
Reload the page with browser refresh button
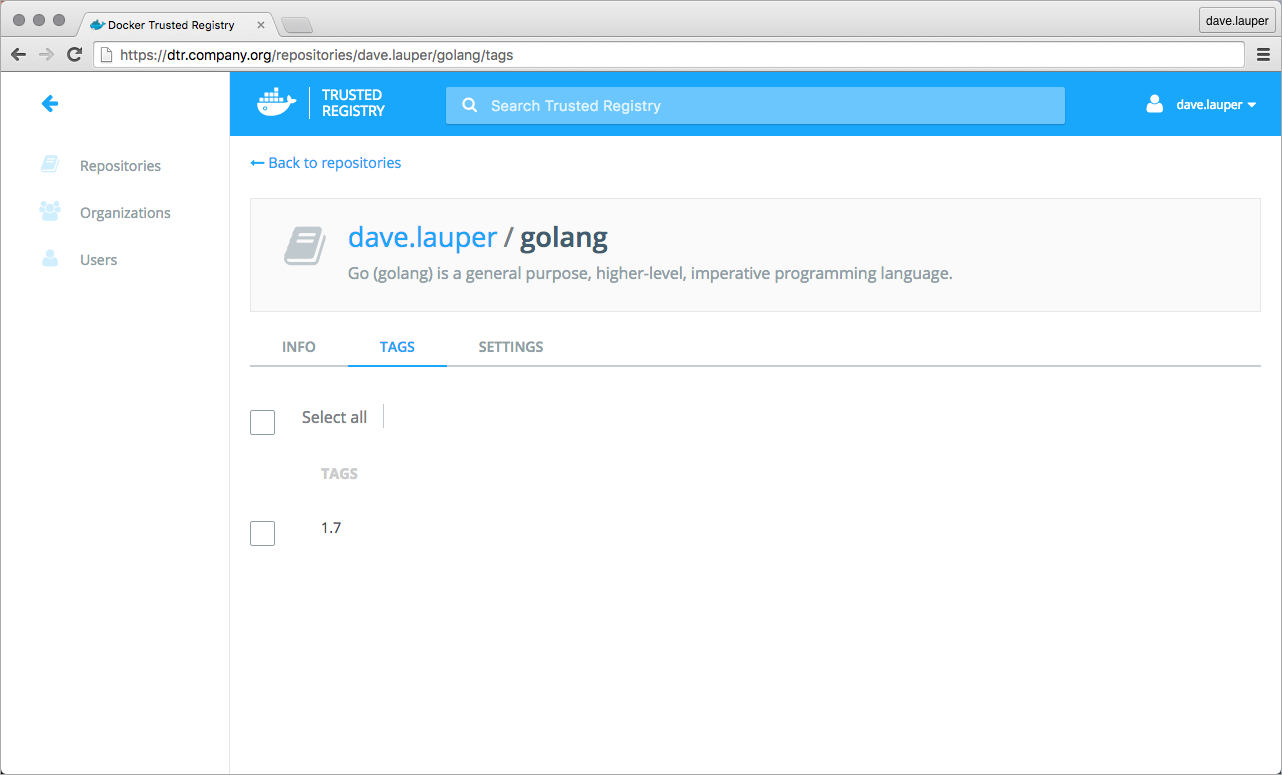point(74,55)
